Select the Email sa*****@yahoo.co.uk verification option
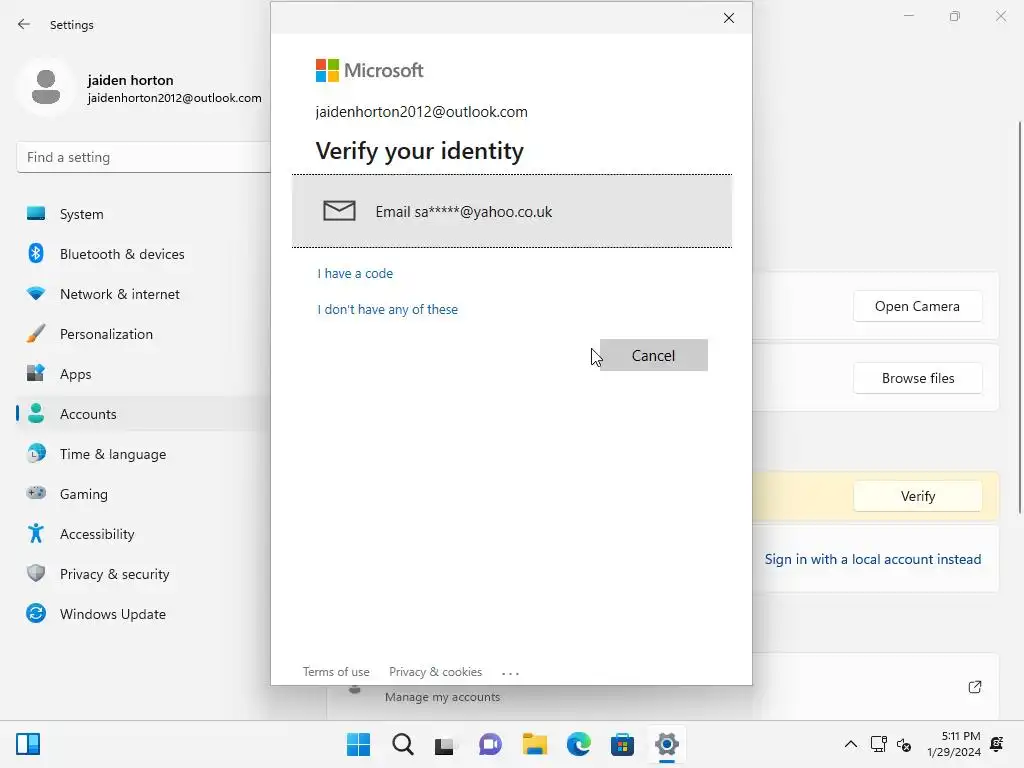 tap(511, 211)
